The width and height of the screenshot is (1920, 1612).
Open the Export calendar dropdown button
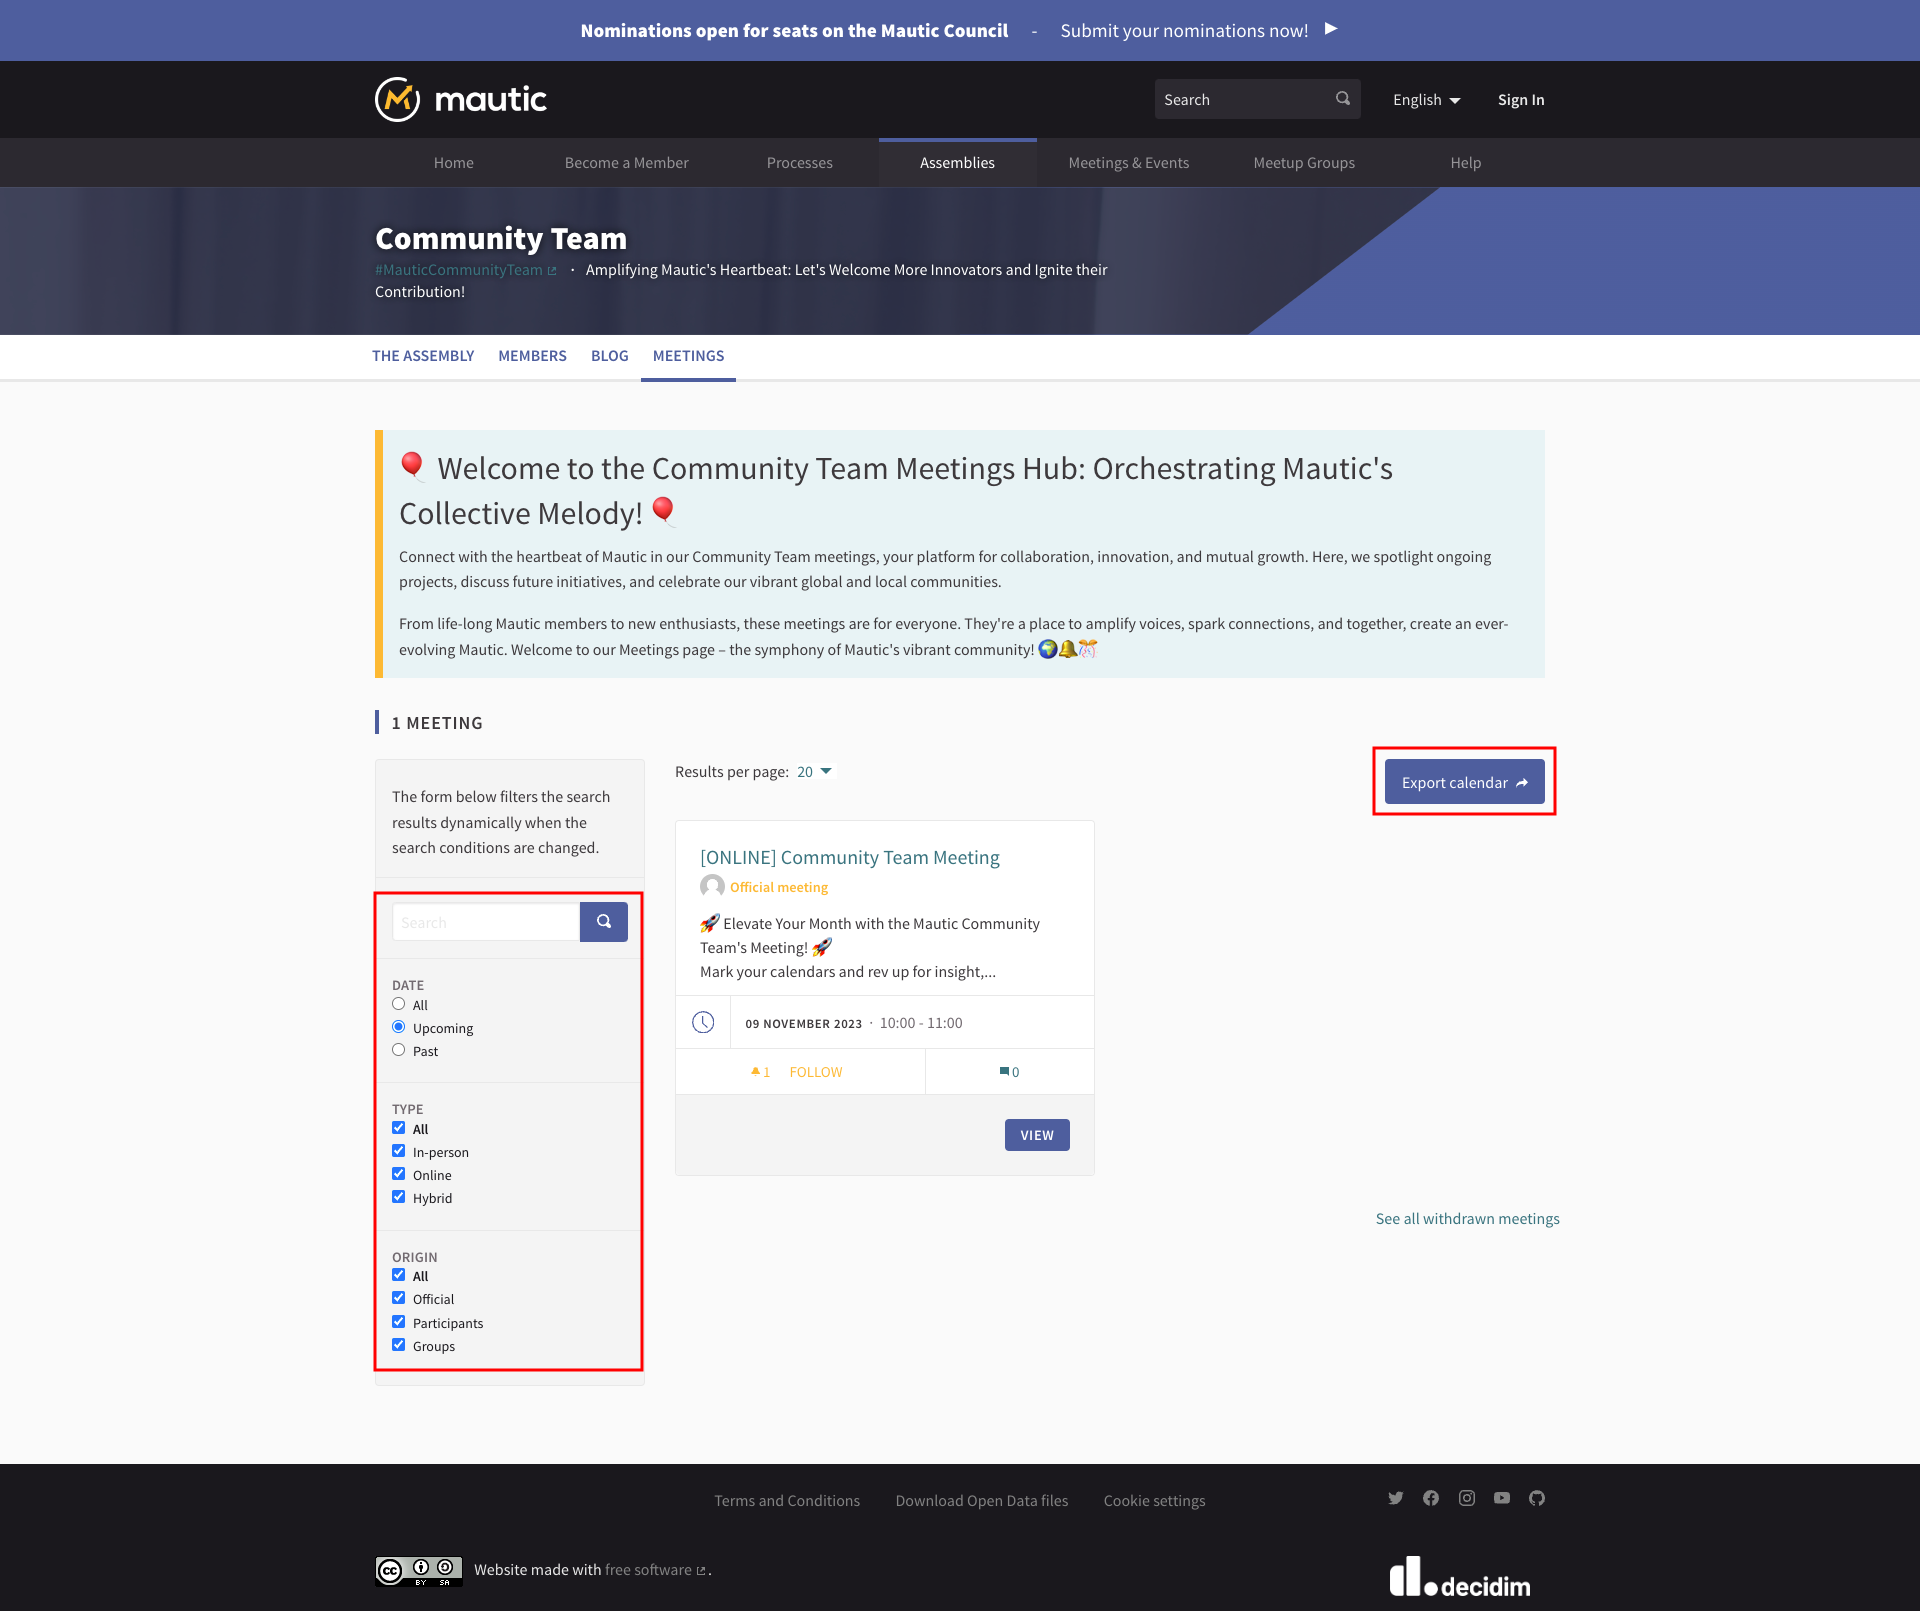click(x=1464, y=782)
